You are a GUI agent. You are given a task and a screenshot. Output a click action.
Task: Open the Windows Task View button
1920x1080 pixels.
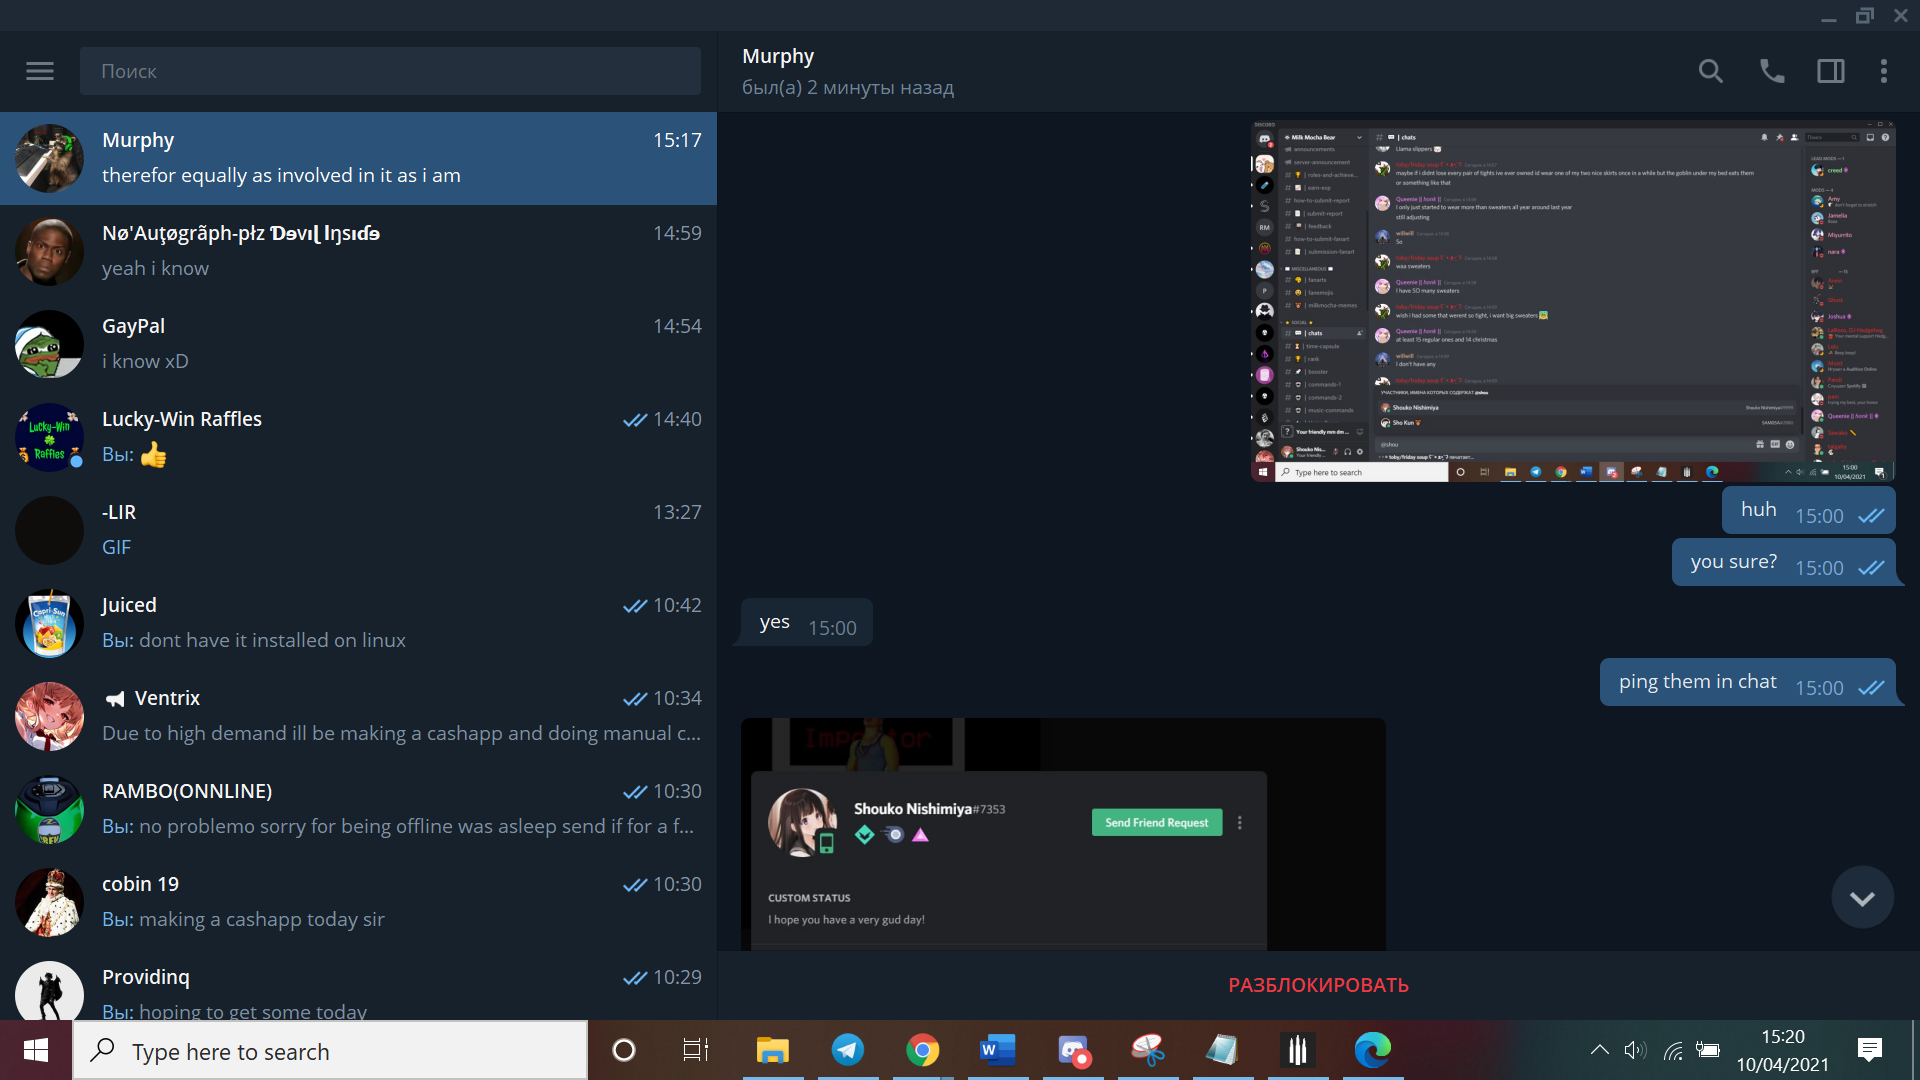695,1050
